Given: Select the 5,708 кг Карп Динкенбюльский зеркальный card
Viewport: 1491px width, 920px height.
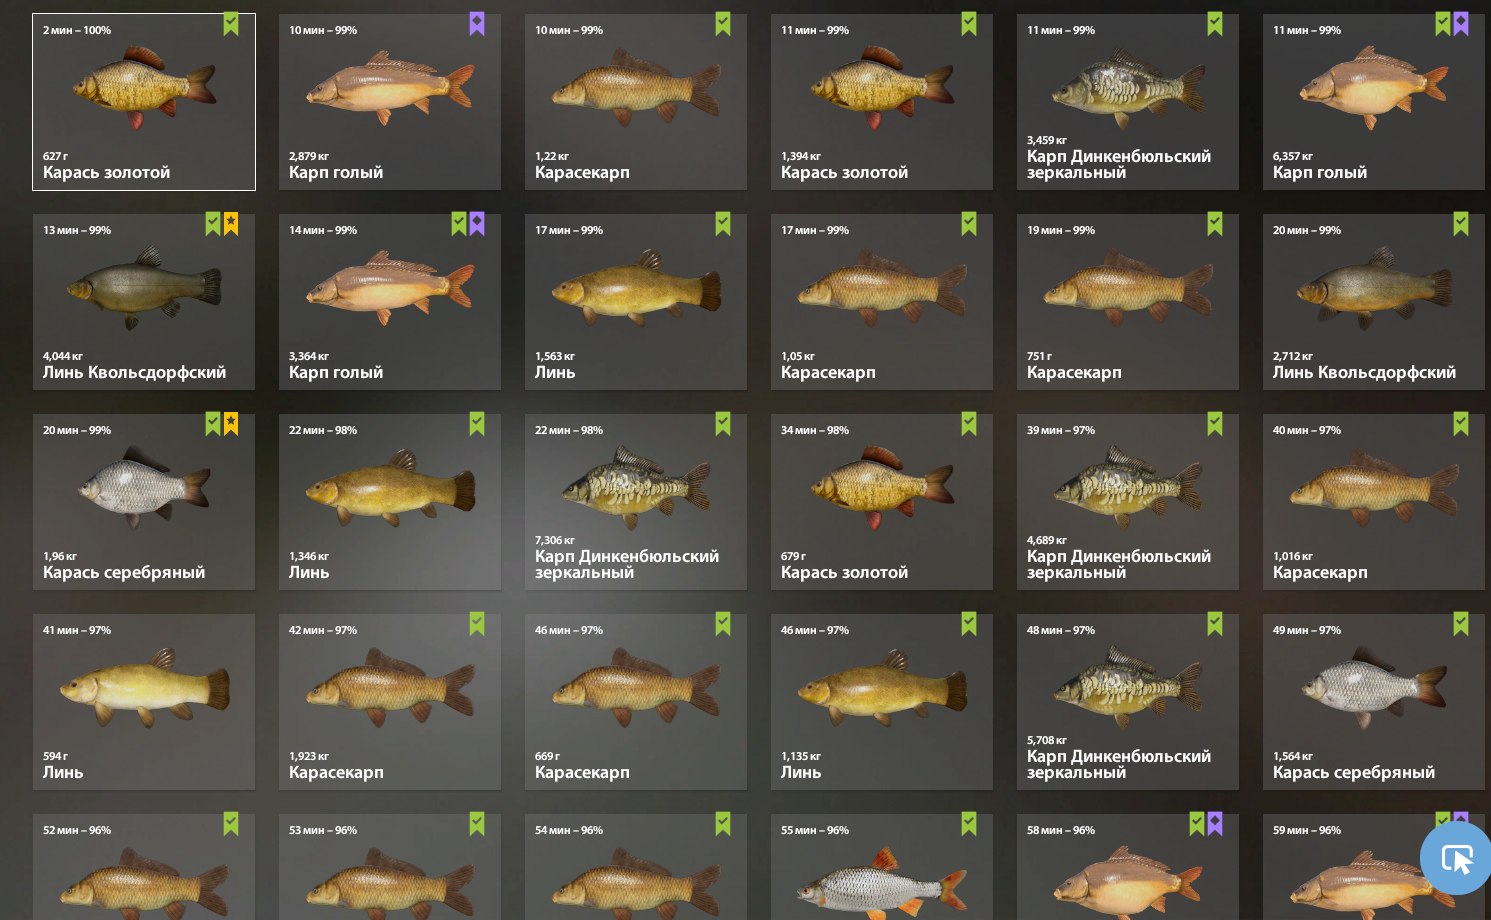Looking at the screenshot, I should click(x=1128, y=702).
